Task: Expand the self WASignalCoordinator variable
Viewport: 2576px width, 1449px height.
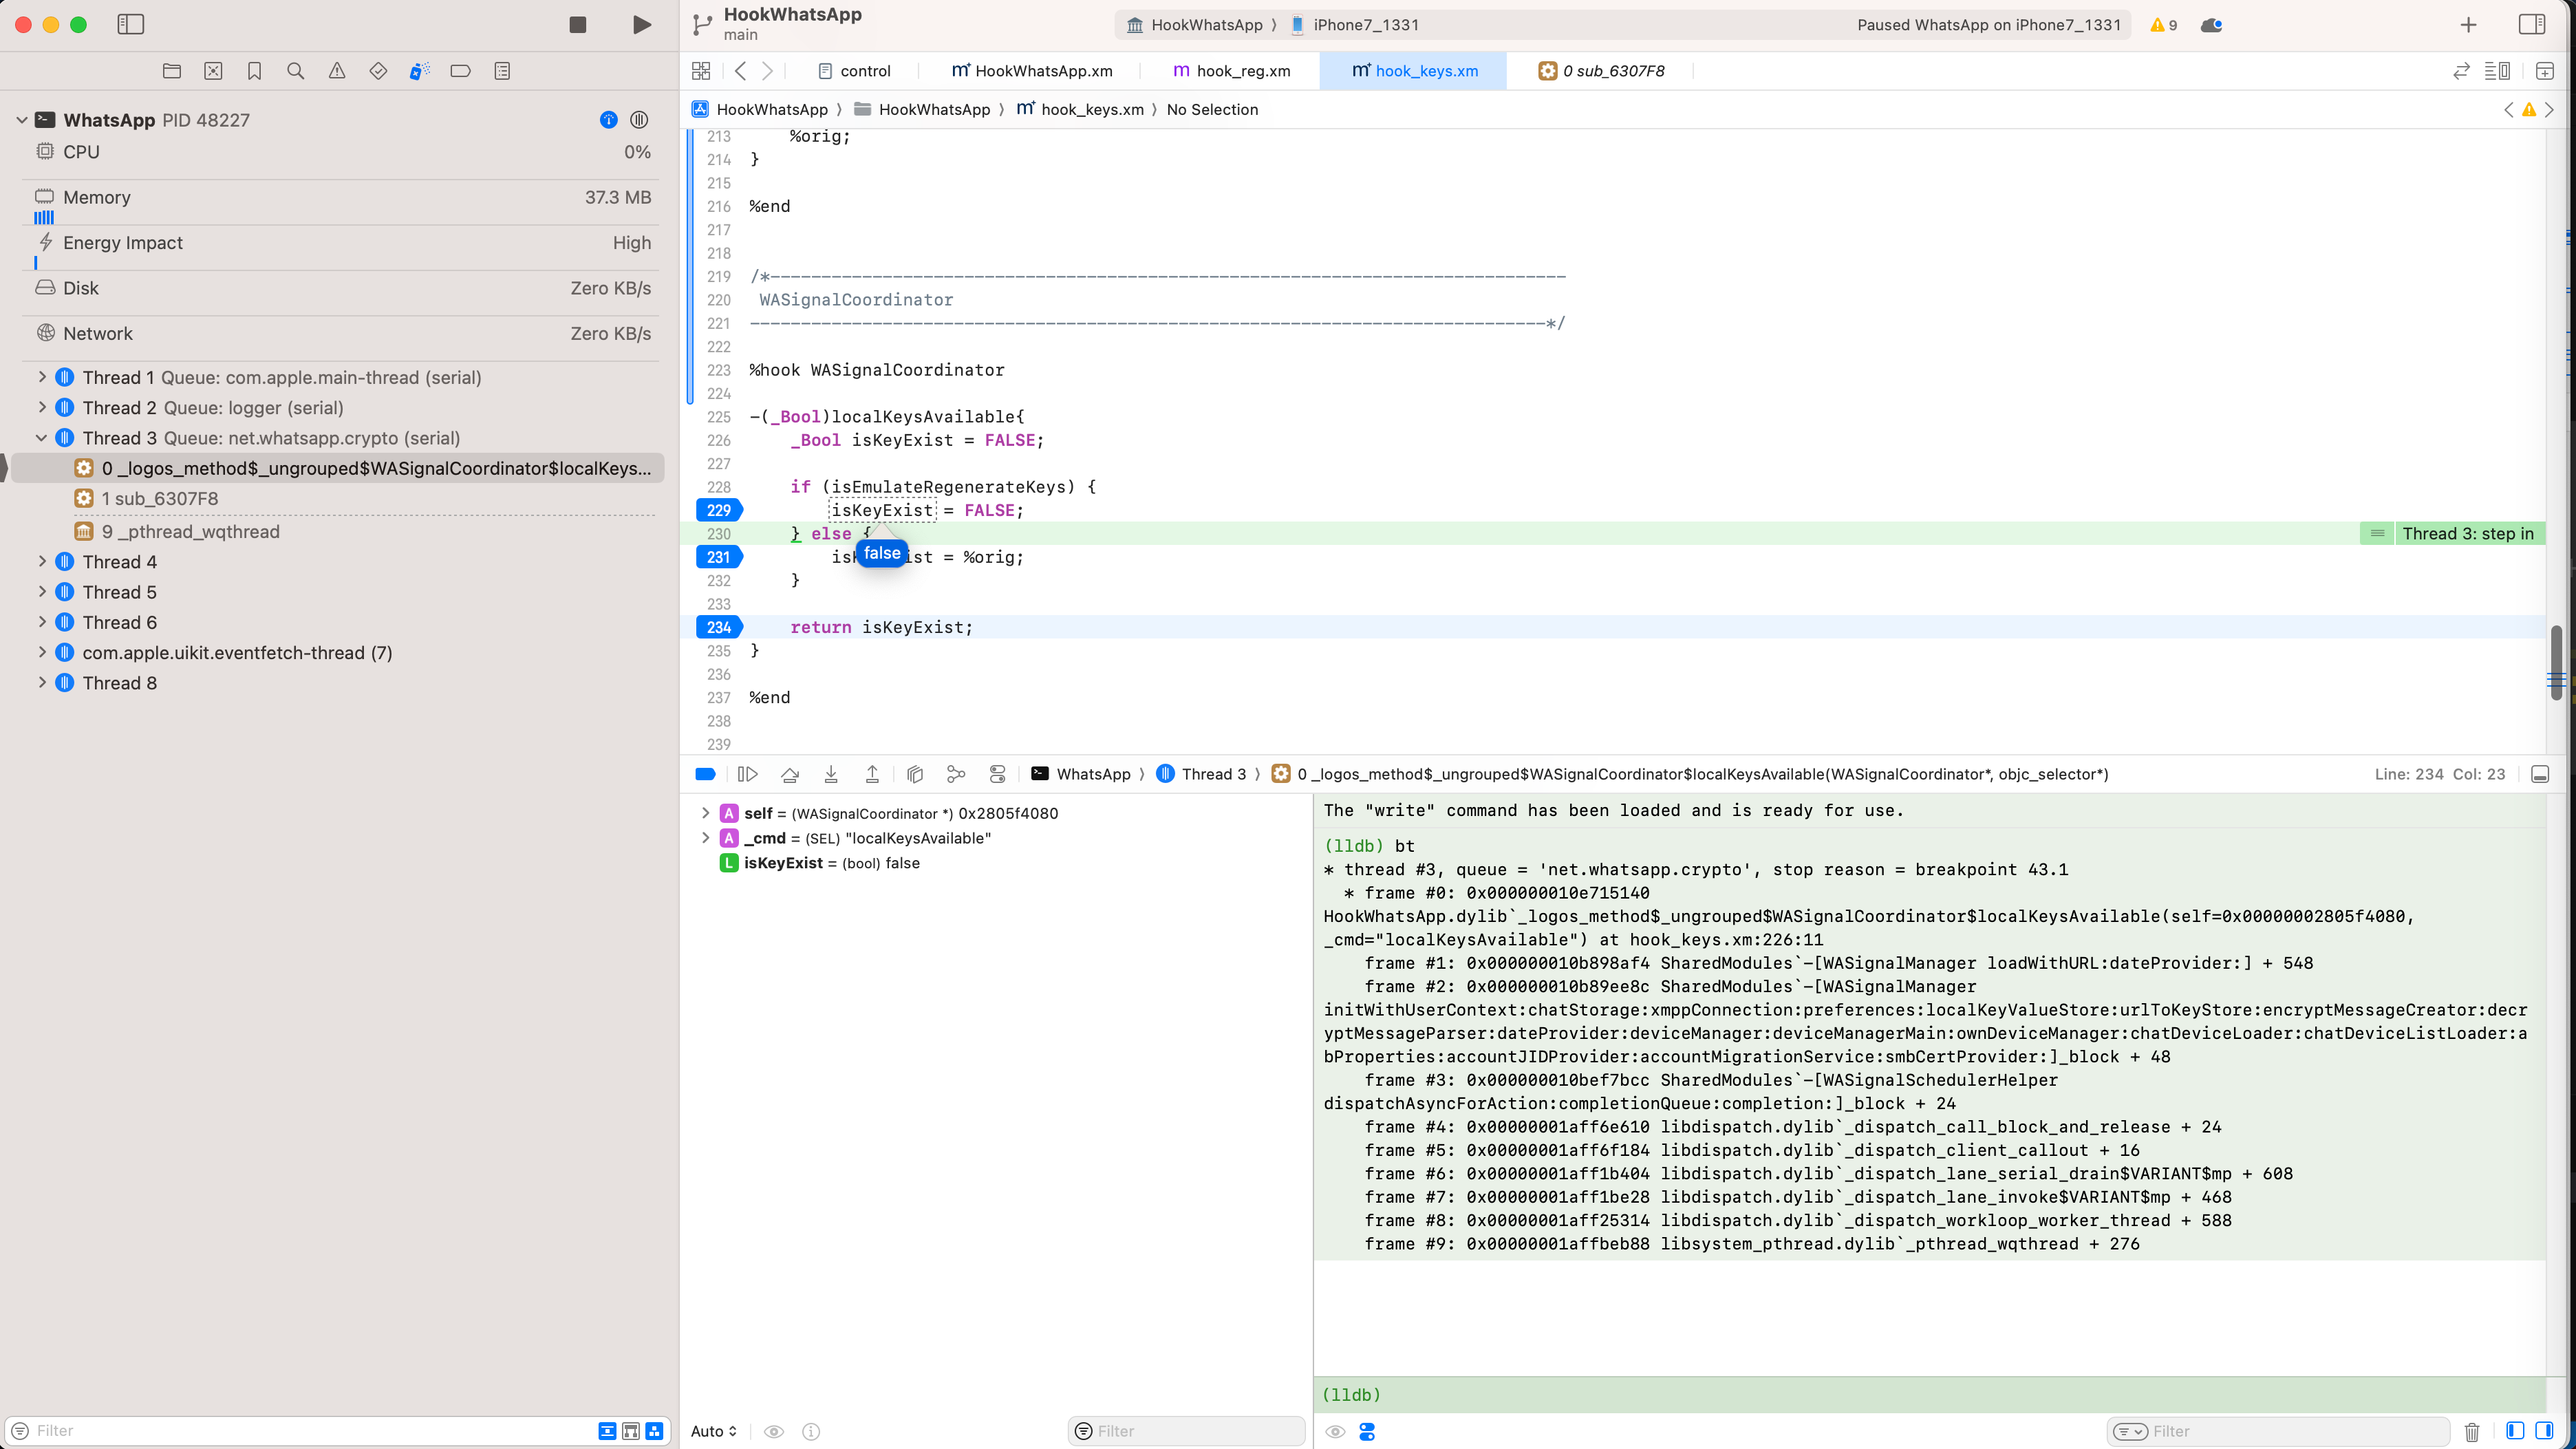Action: tap(706, 812)
